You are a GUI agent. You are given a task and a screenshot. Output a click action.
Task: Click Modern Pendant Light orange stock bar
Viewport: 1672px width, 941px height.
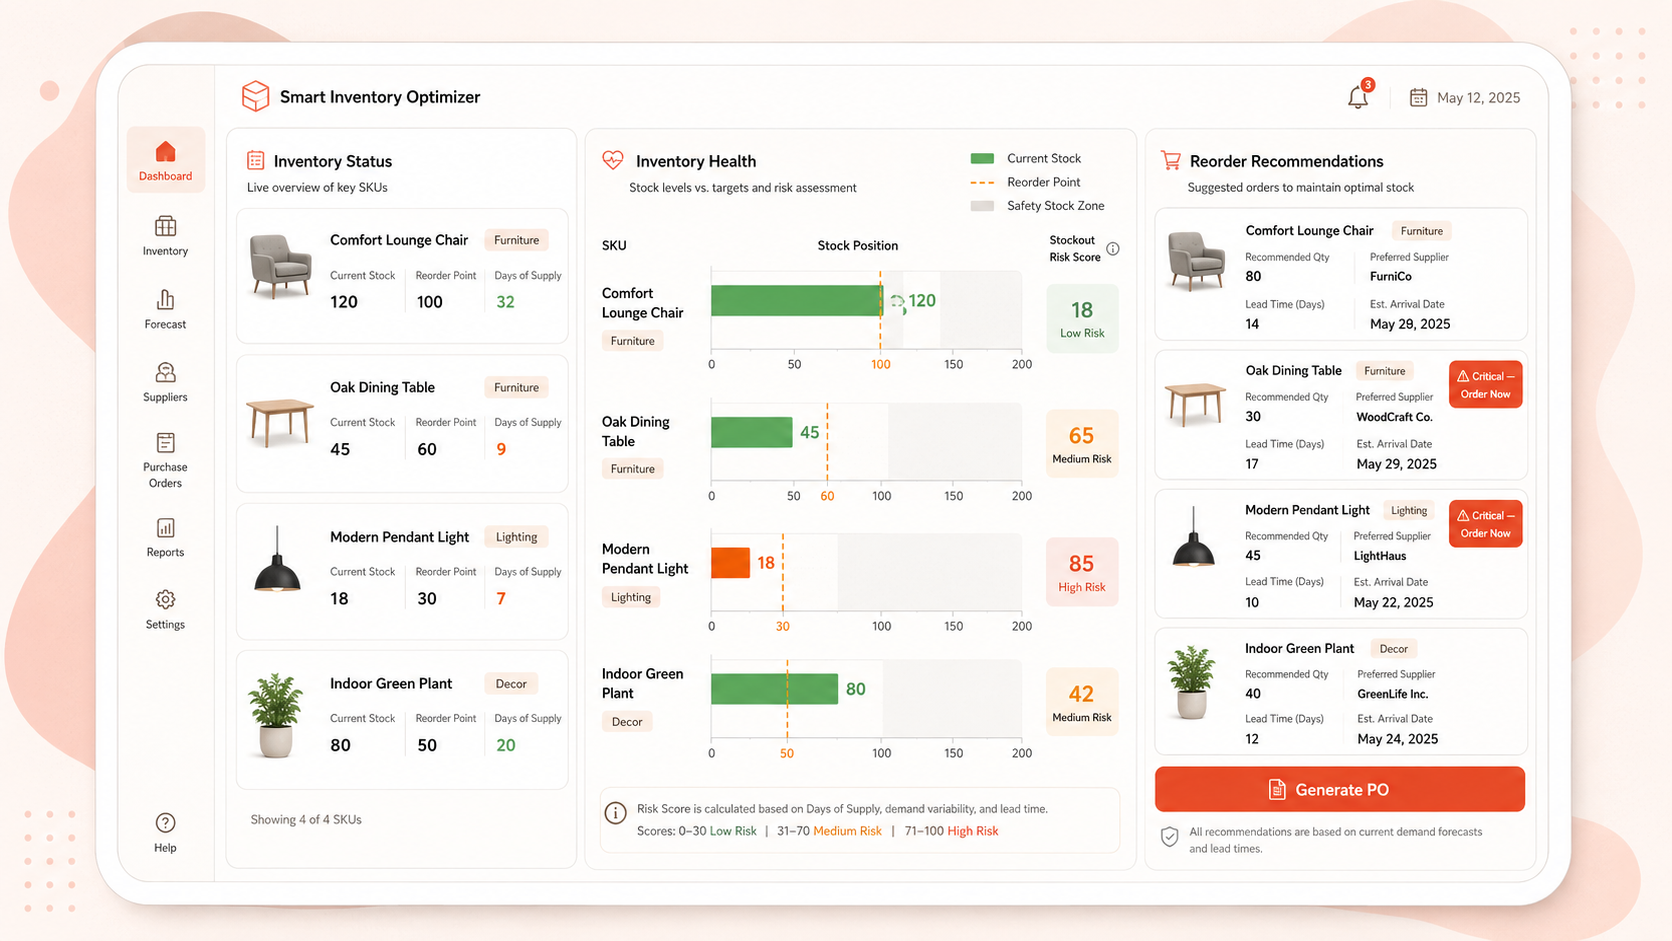730,563
